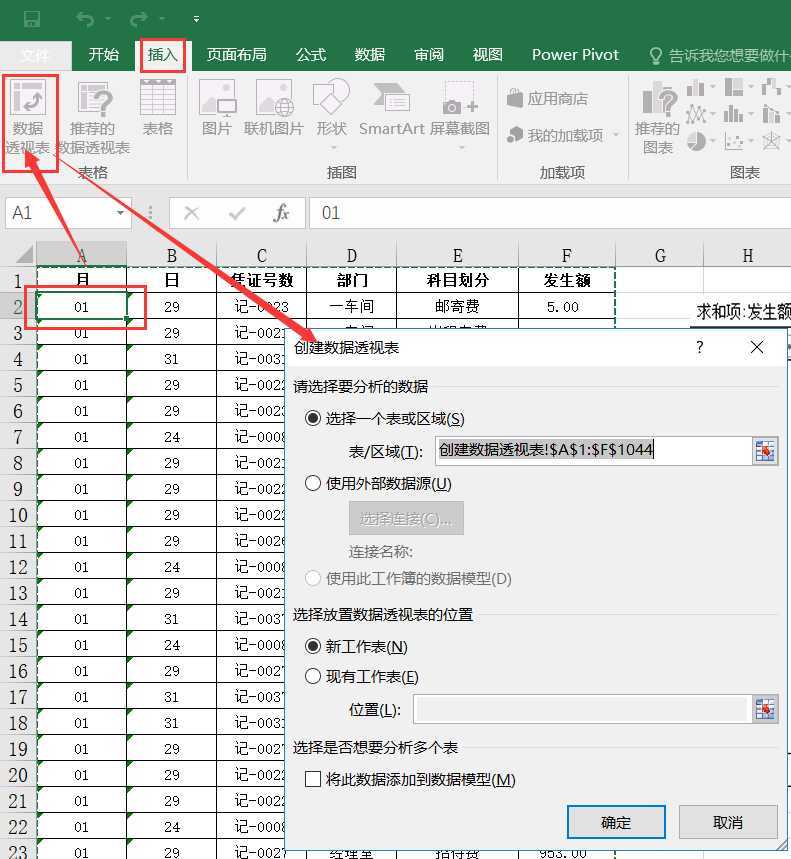Click 'Tell me what you want to do' (告诉我您想要做什么) box
Image resolution: width=791 pixels, height=859 pixels.
719,55
